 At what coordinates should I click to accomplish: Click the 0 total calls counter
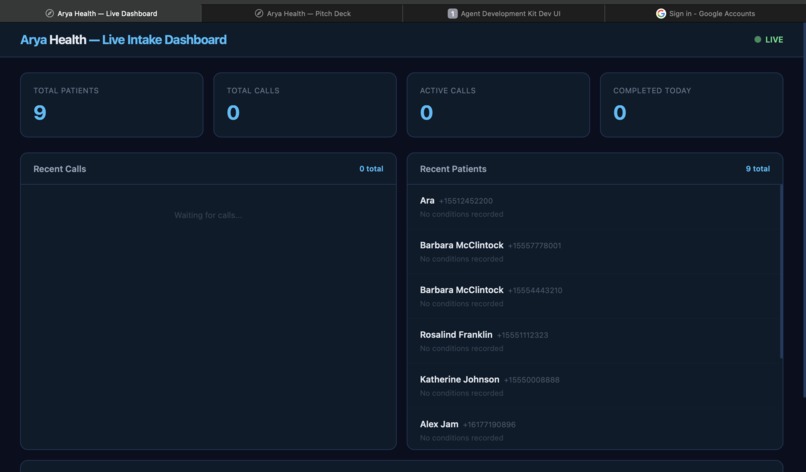click(x=371, y=169)
